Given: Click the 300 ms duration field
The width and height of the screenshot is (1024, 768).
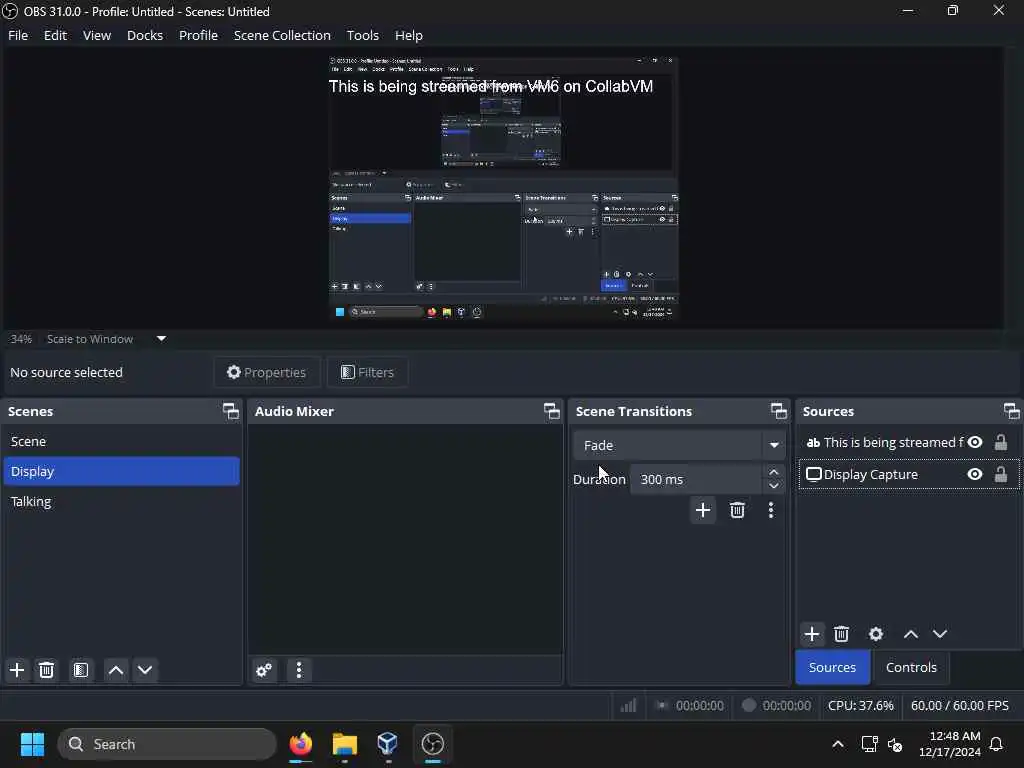Looking at the screenshot, I should point(696,479).
